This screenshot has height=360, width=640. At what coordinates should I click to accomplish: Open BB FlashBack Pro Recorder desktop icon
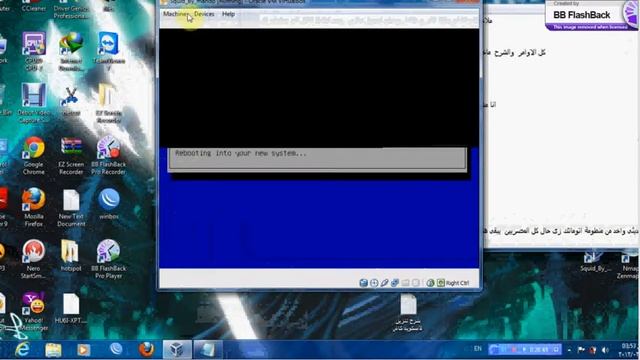[109, 156]
